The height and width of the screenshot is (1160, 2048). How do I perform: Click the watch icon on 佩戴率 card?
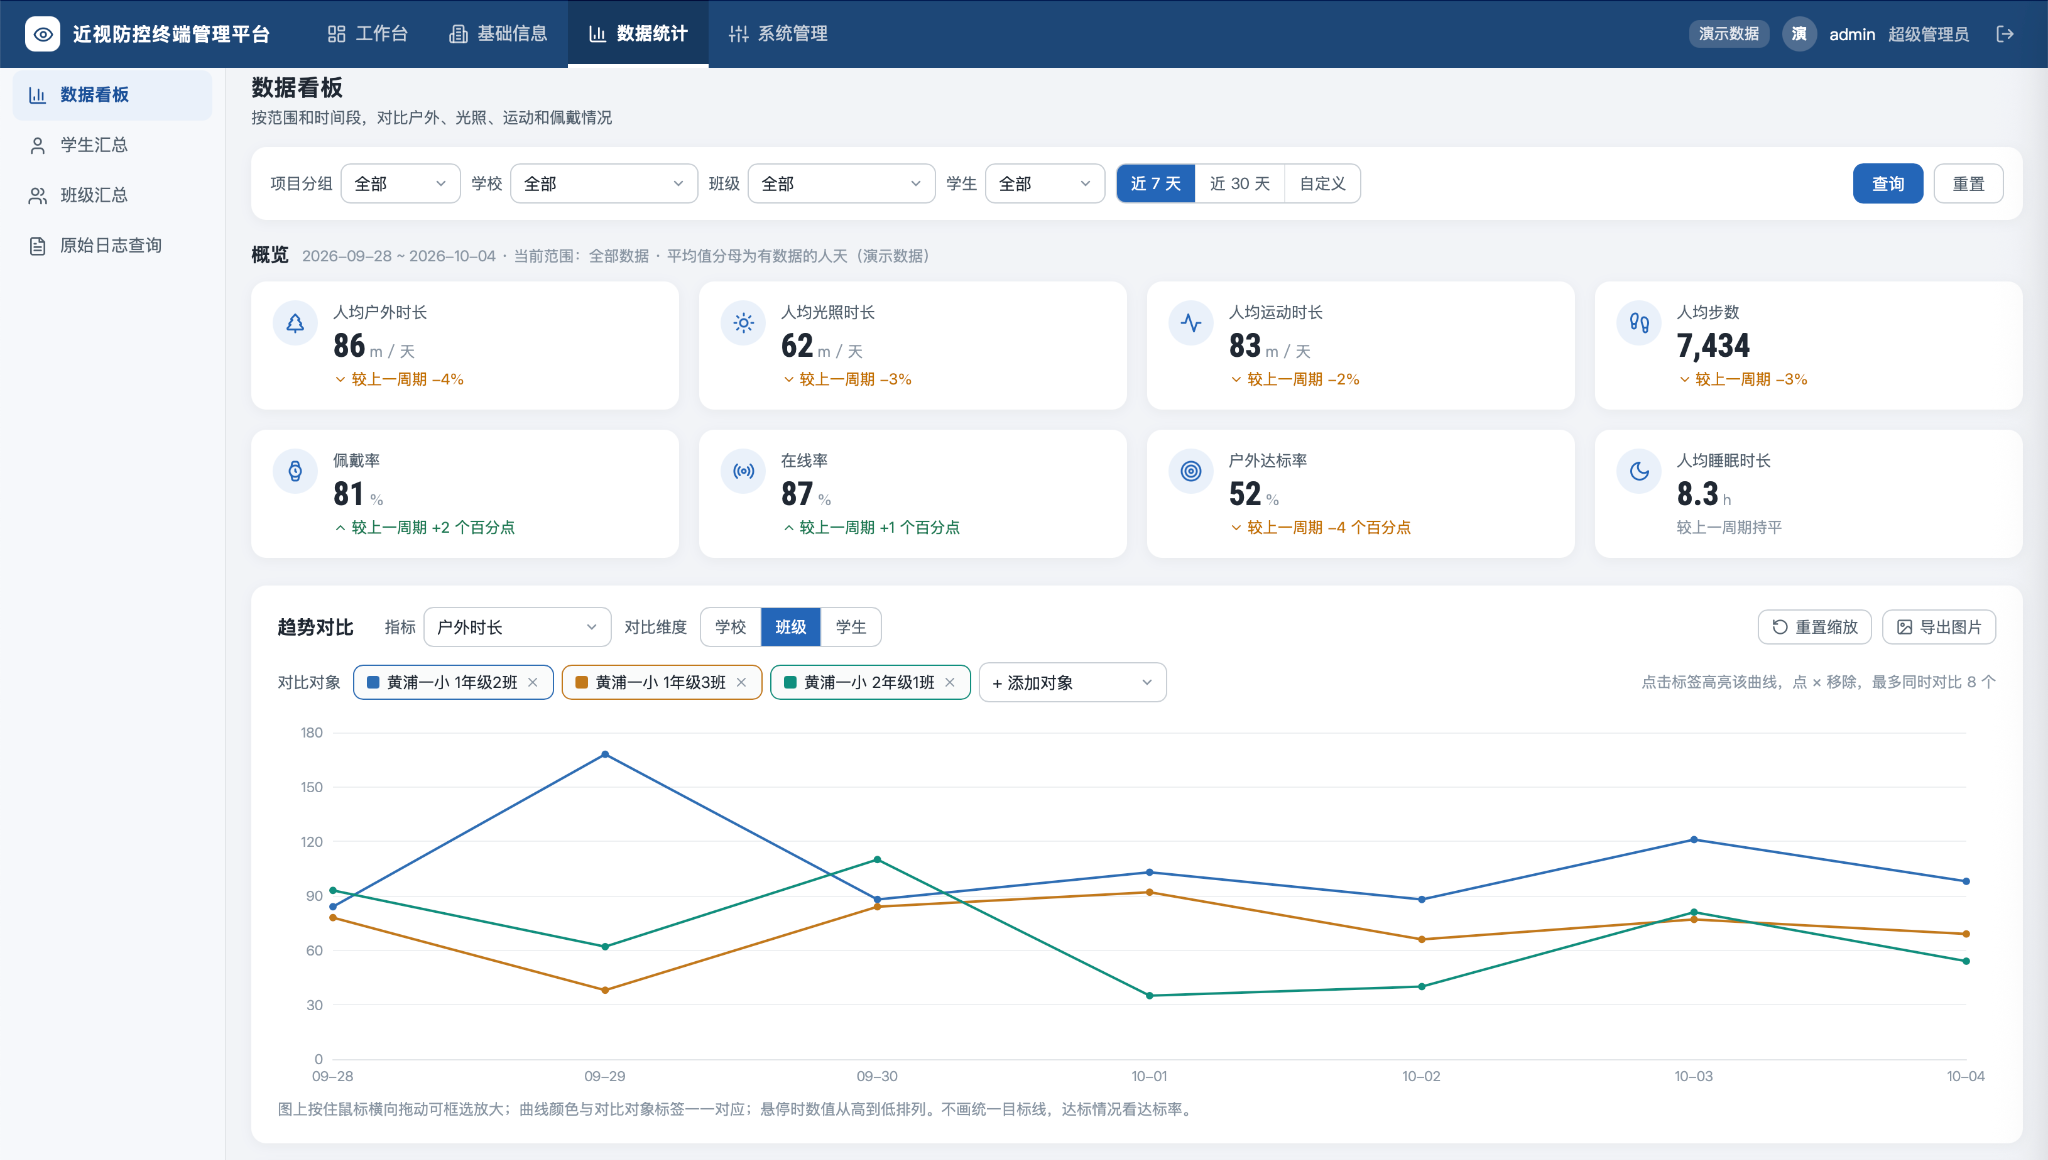click(x=295, y=471)
